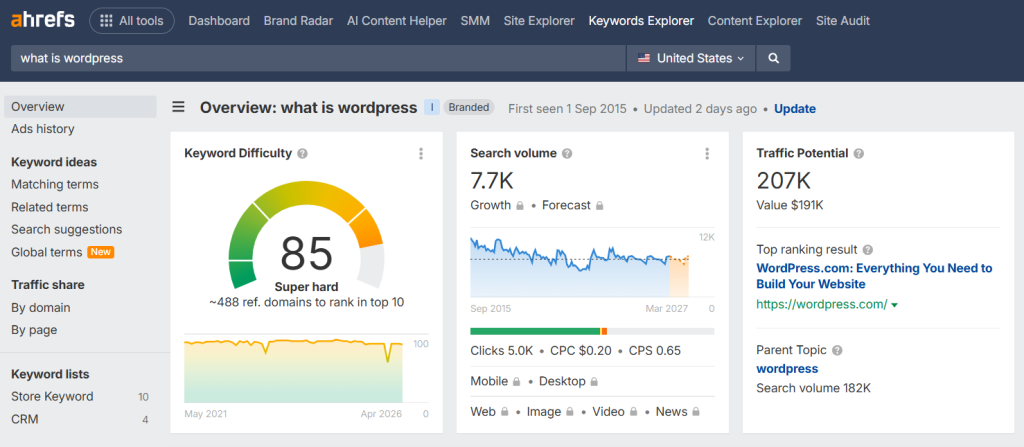Open Ads history in sidebar
This screenshot has height=447, width=1024.
[x=42, y=129]
